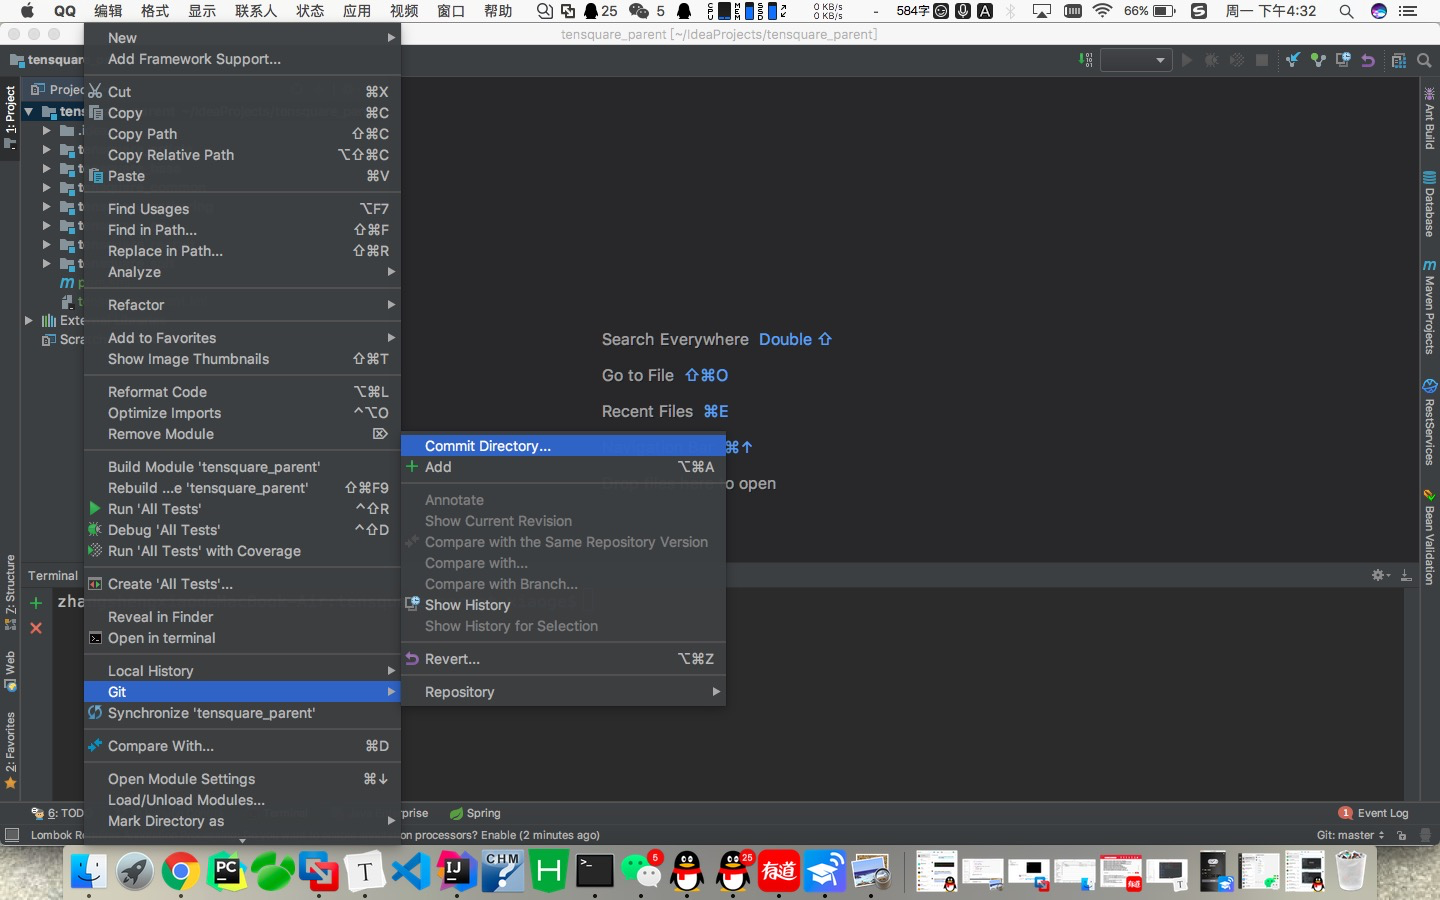This screenshot has height=900, width=1440.
Task: Click the hide terminal panel icon
Action: tap(1406, 575)
